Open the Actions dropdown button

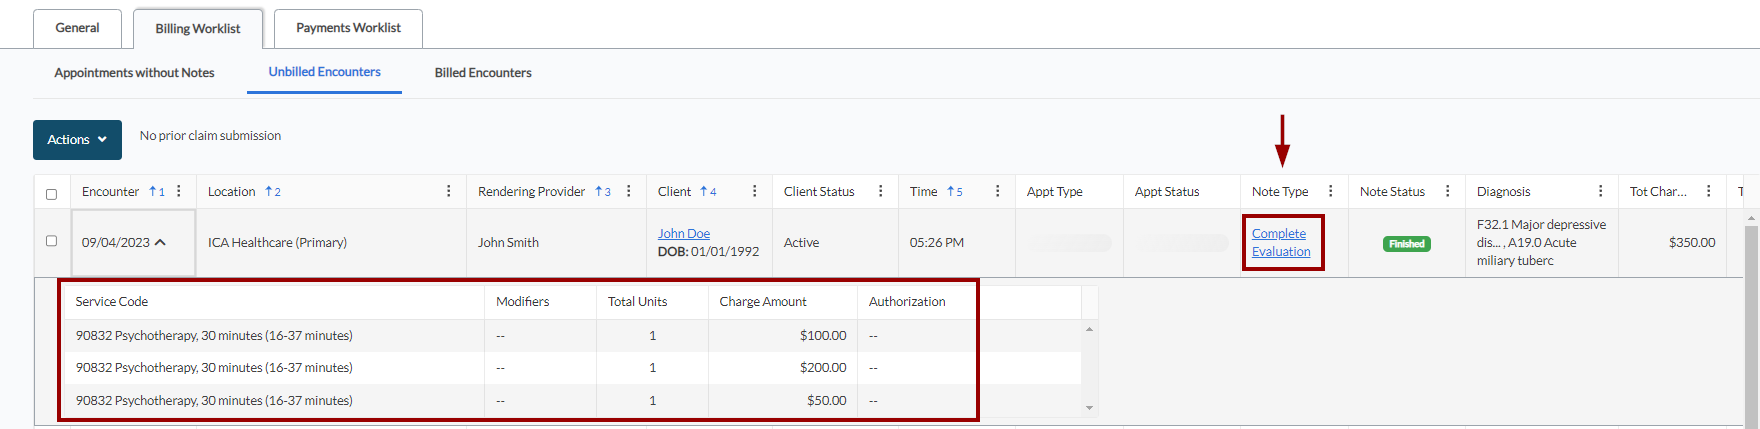coord(77,140)
